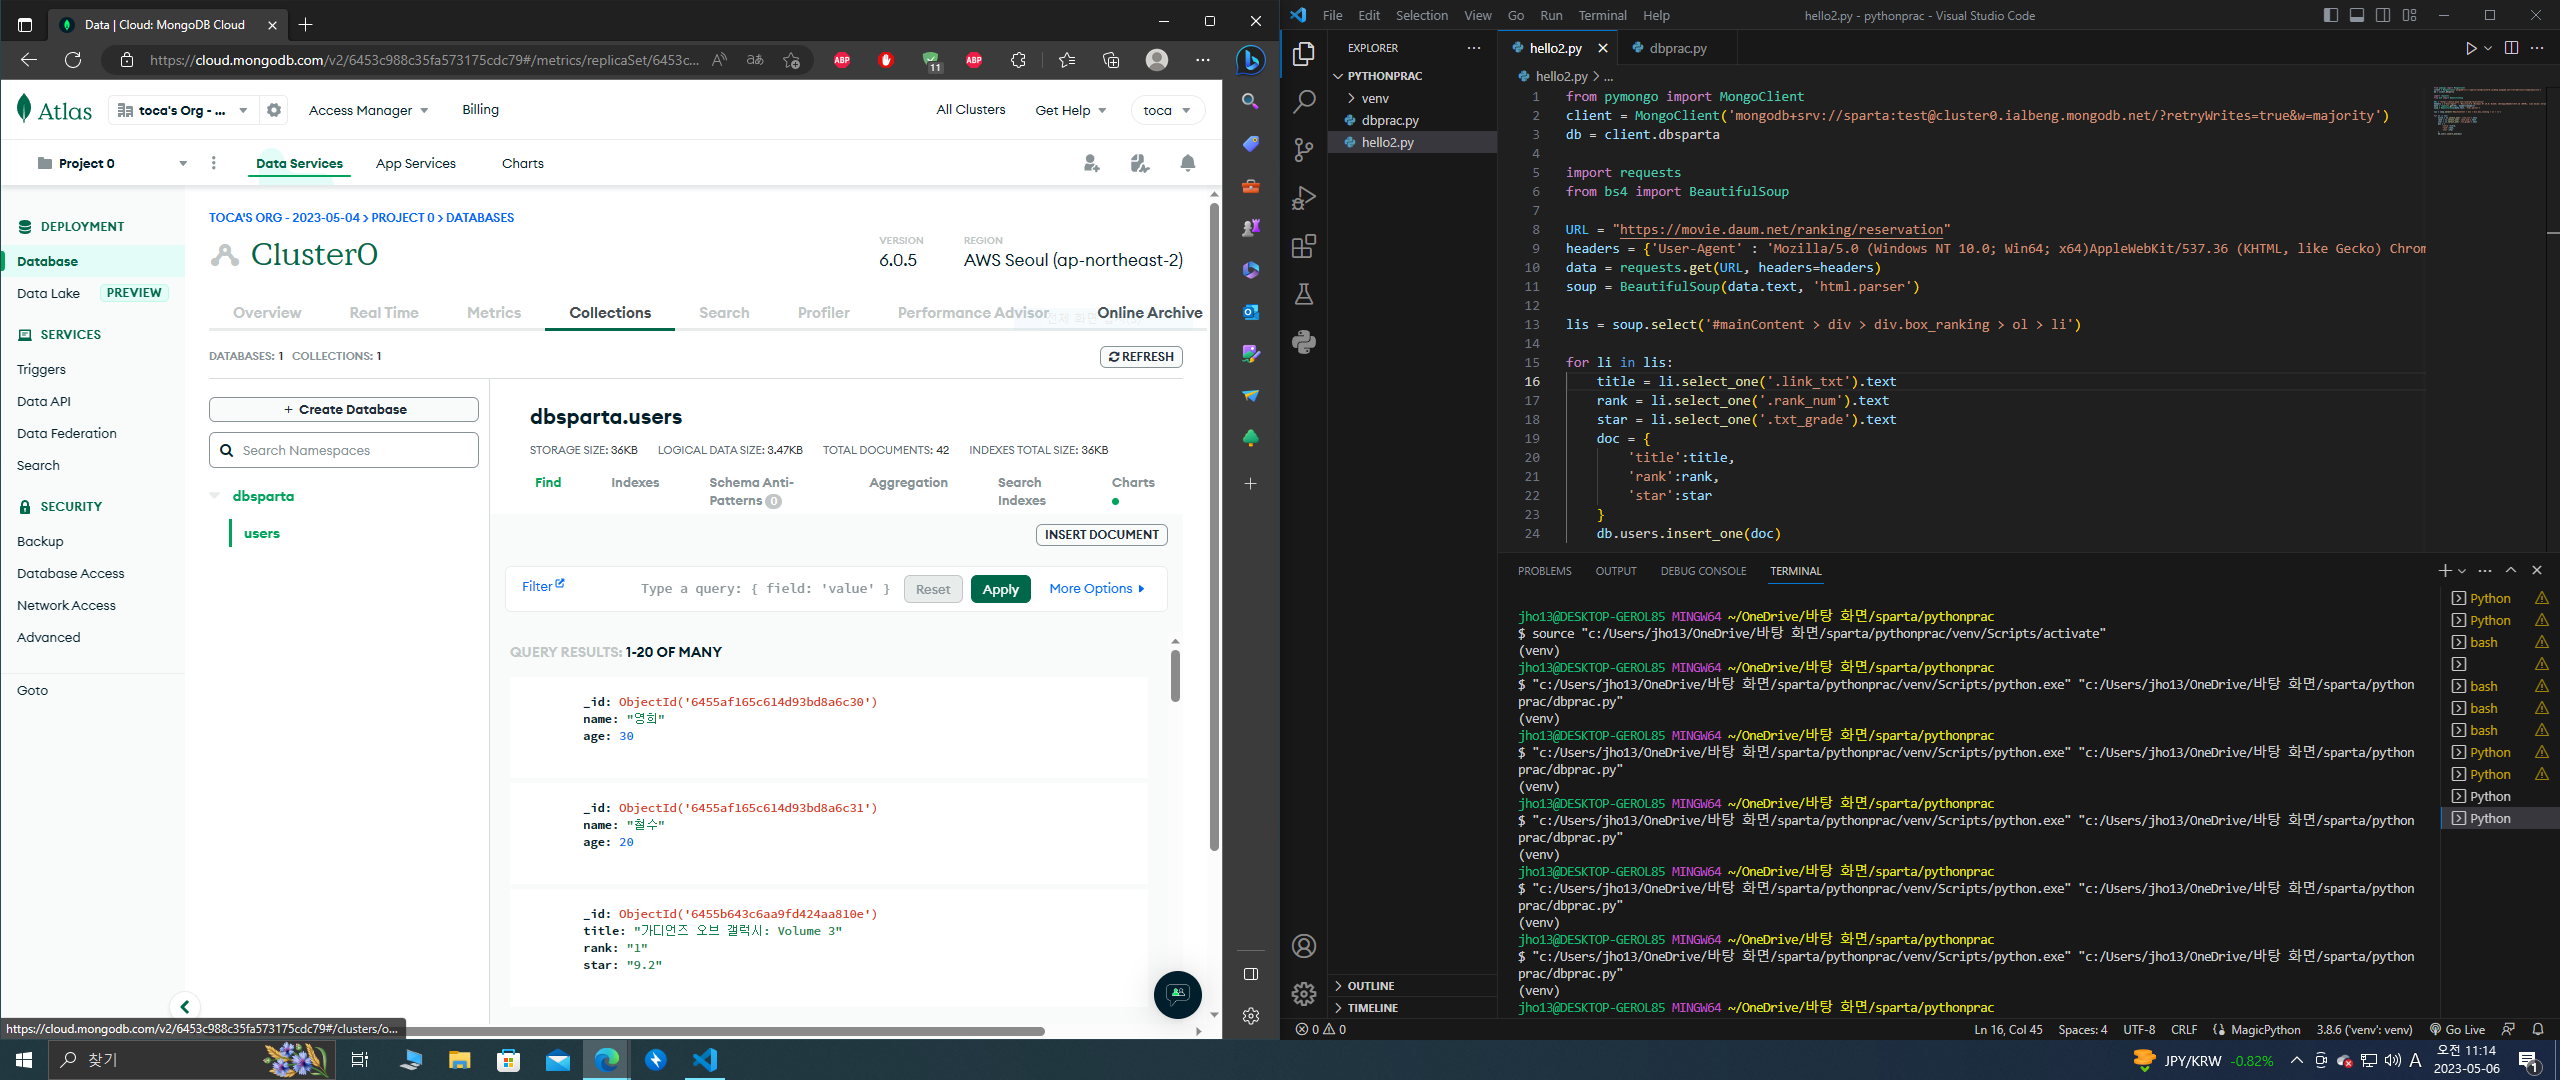
Task: Create a new terminal with the plus icon
Action: point(2444,570)
